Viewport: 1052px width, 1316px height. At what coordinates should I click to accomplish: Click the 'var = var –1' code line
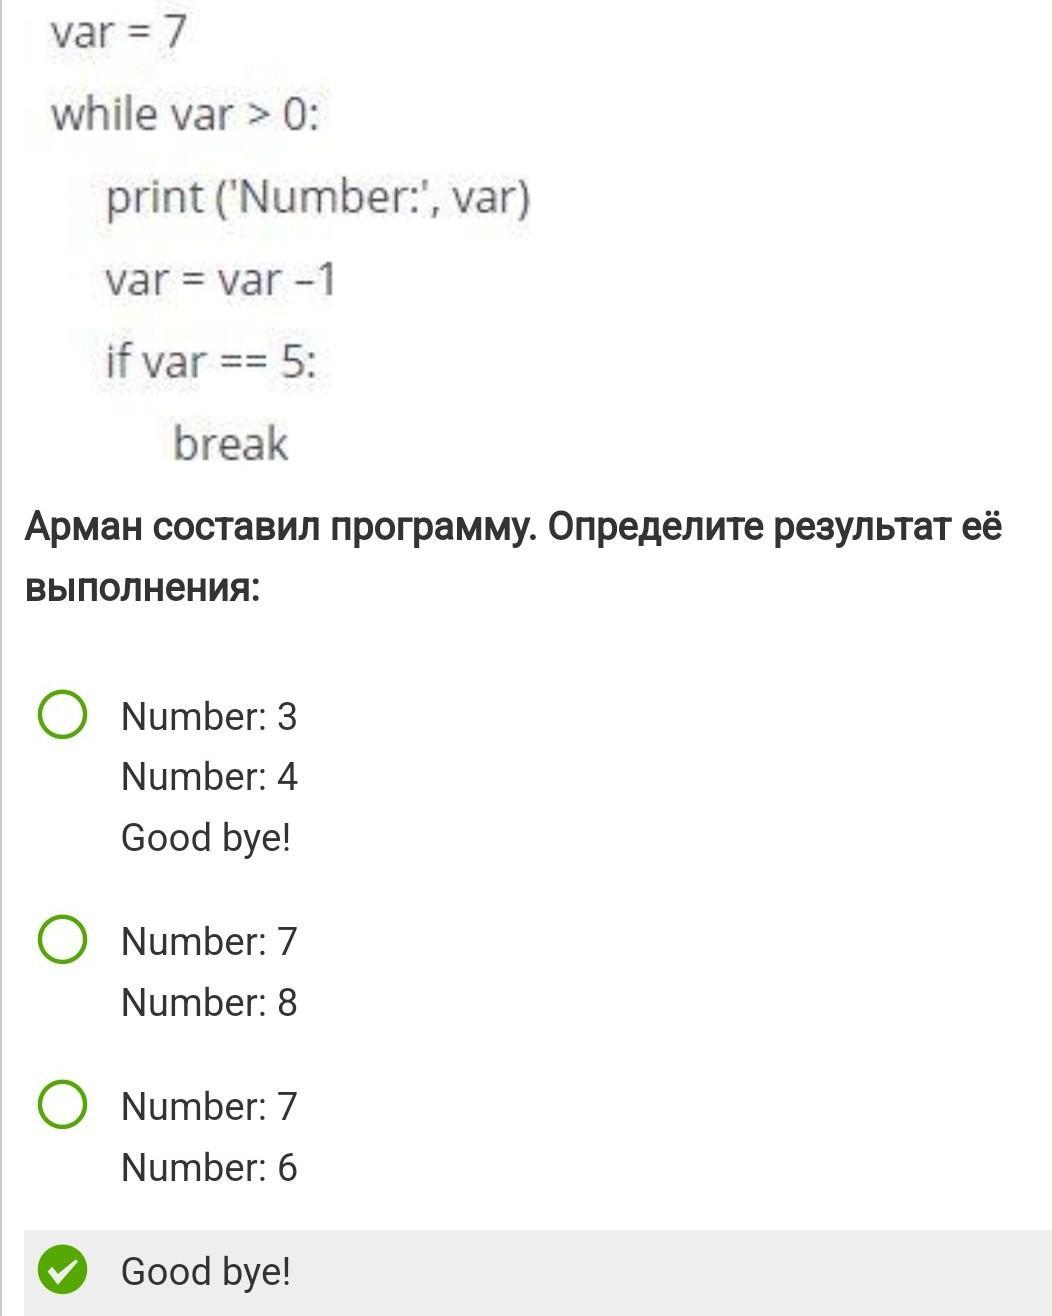220,279
